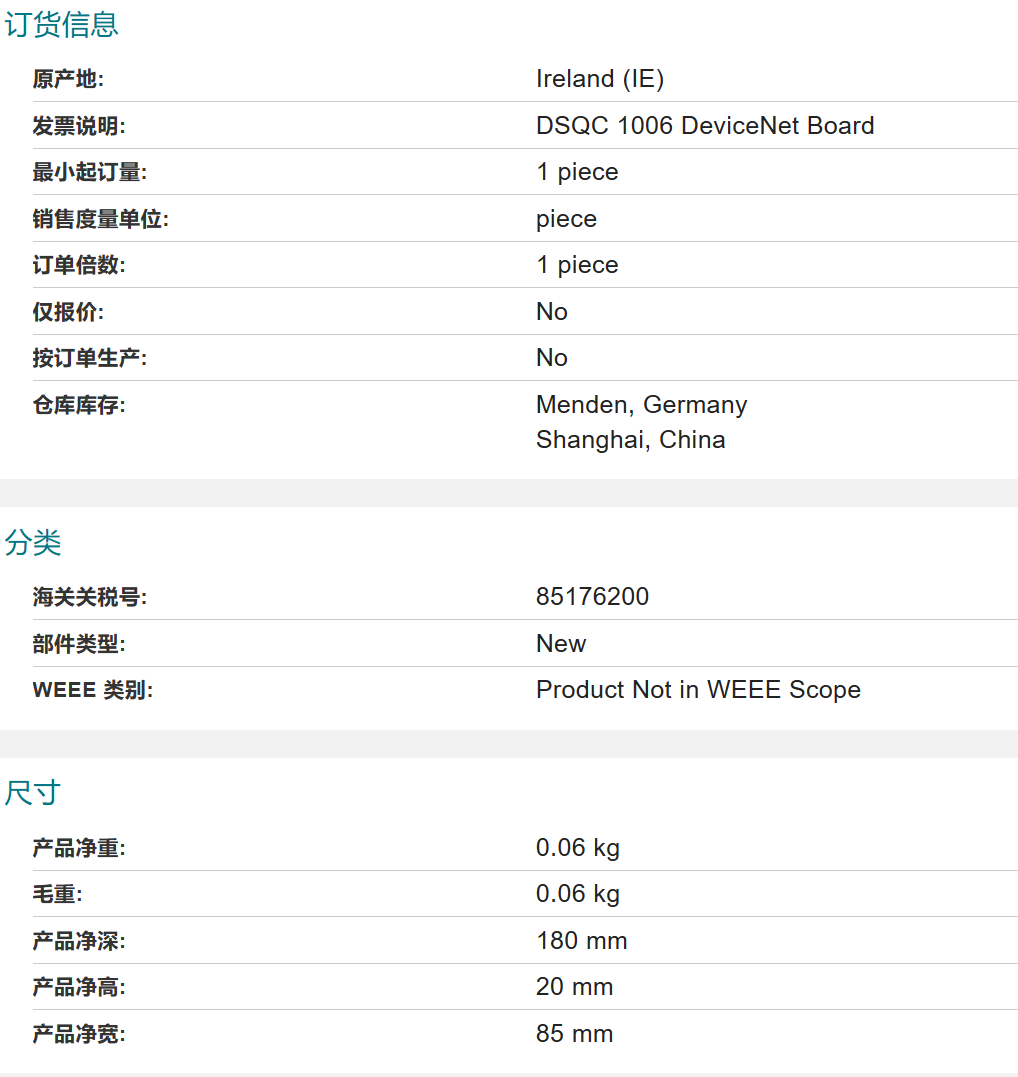Click the 海关关税号 label
This screenshot has height=1077, width=1018.
(90, 598)
